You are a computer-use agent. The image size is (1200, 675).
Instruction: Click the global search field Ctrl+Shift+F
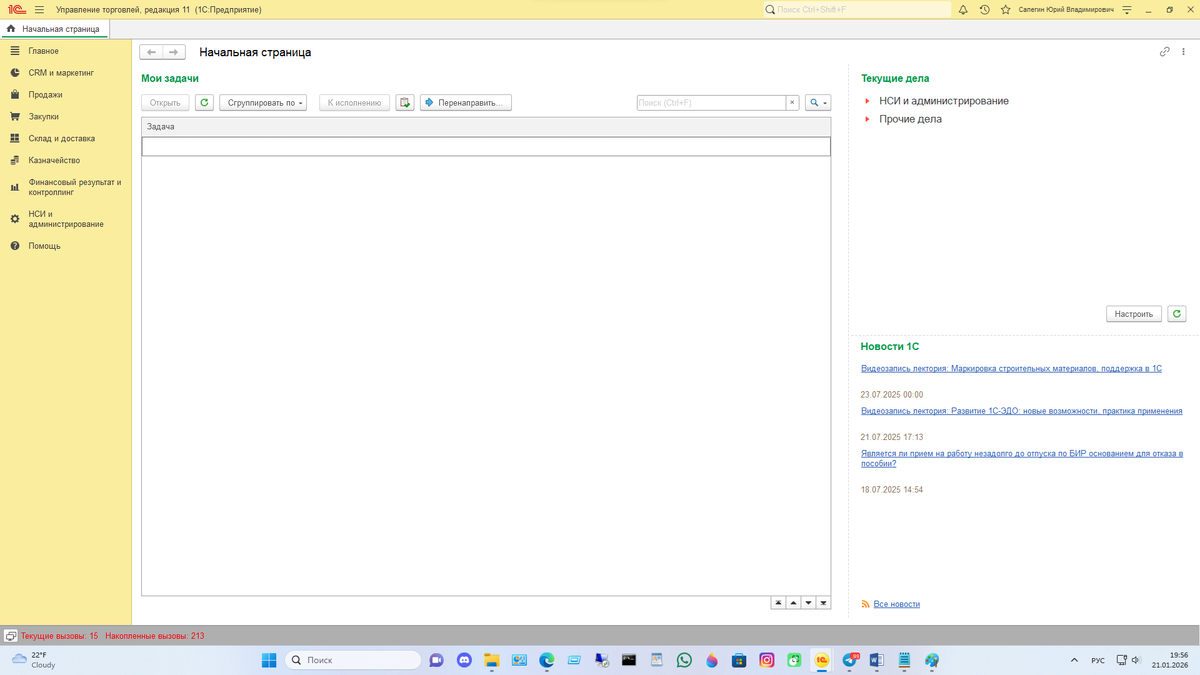pyautogui.click(x=857, y=9)
